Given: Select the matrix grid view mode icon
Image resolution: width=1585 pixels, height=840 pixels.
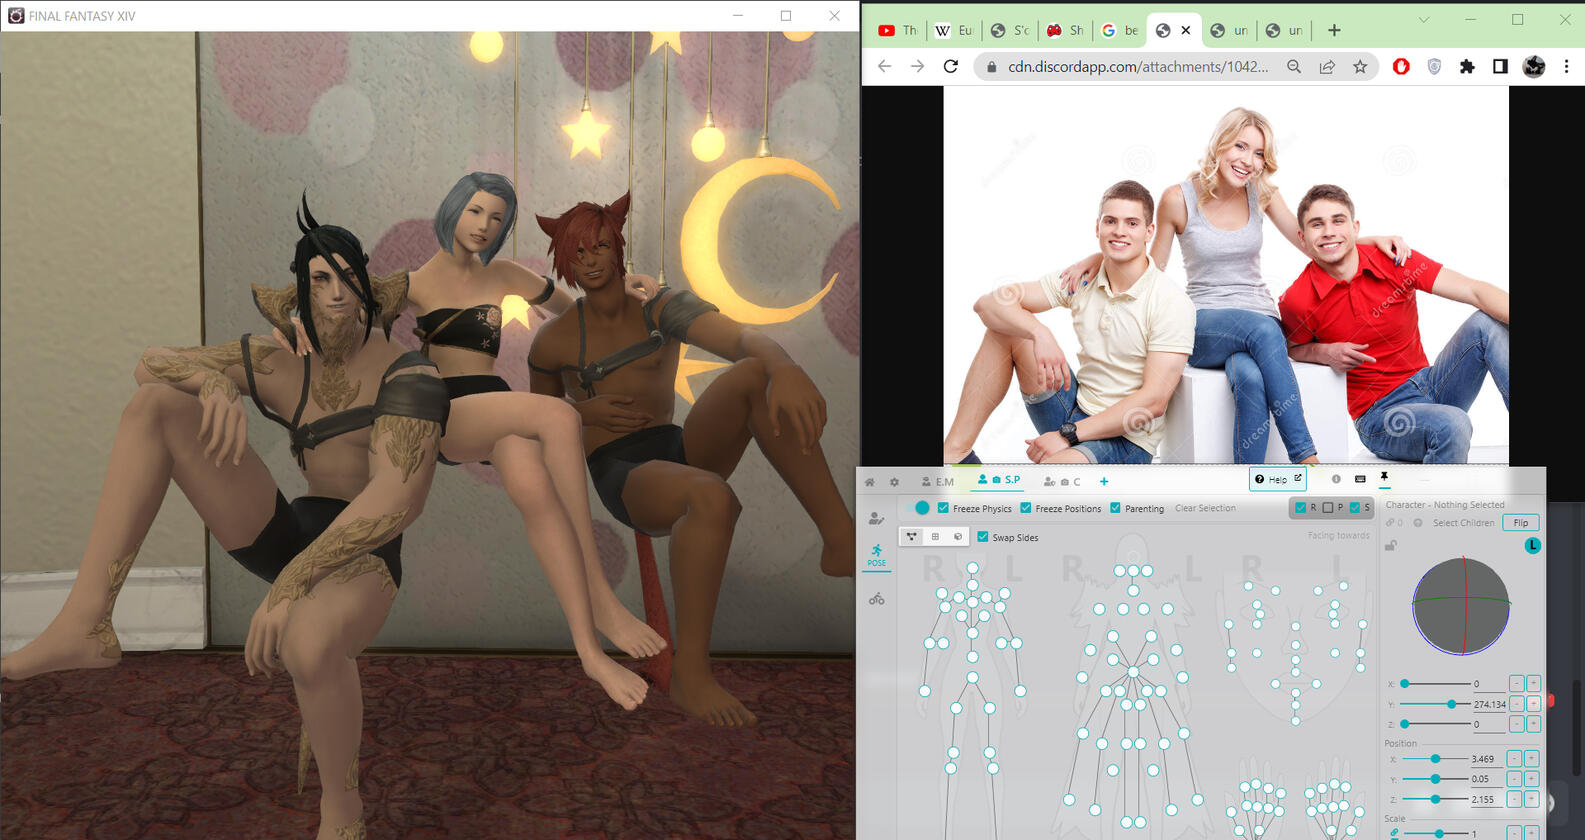Looking at the screenshot, I should pyautogui.click(x=935, y=537).
